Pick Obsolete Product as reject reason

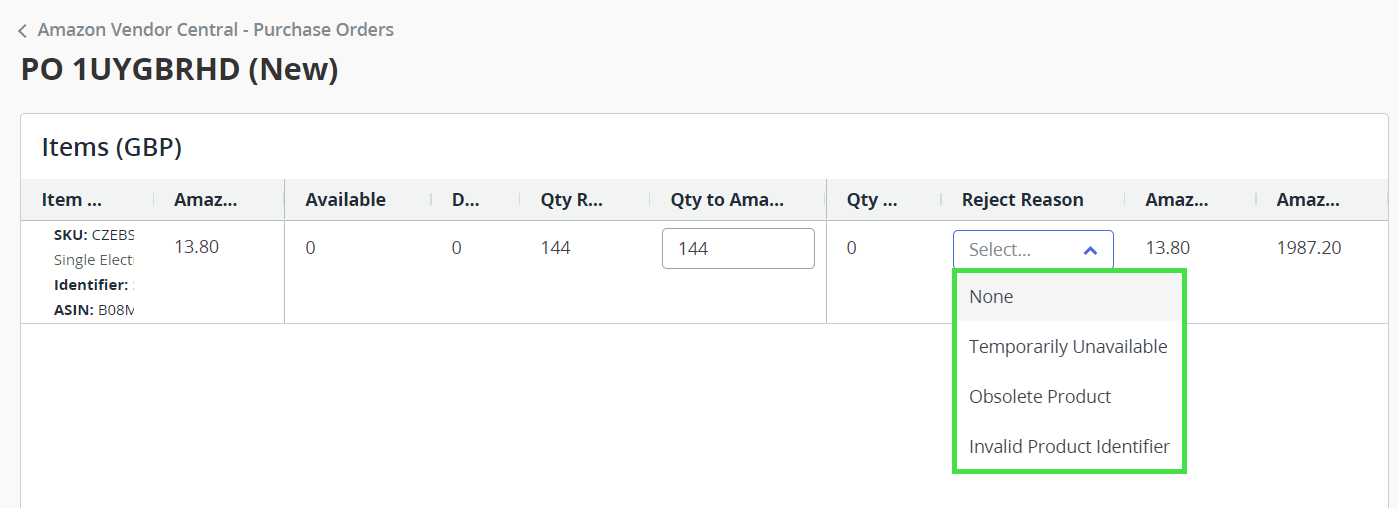click(1040, 397)
